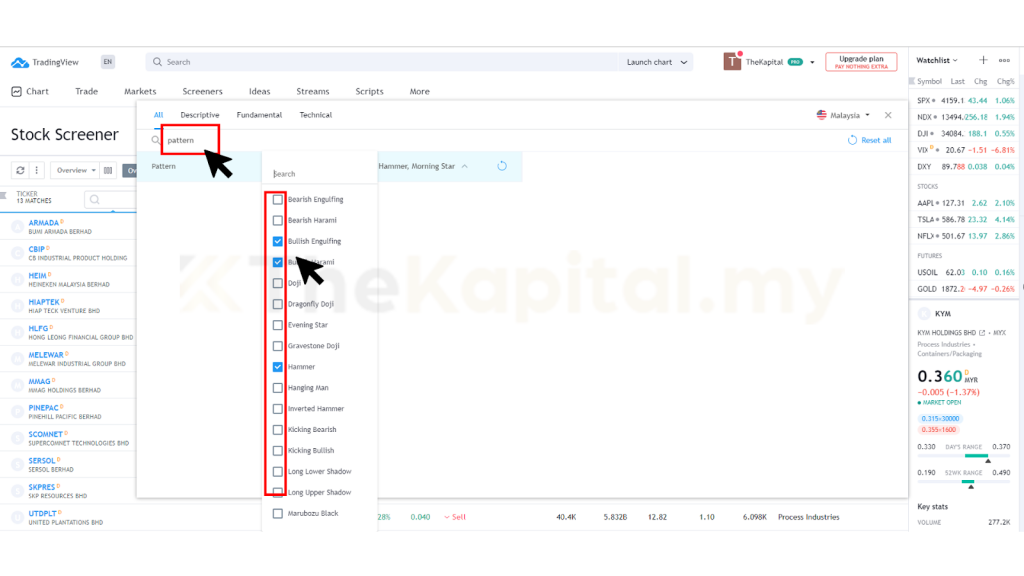
Task: Close the filters panel with X
Action: tap(888, 115)
